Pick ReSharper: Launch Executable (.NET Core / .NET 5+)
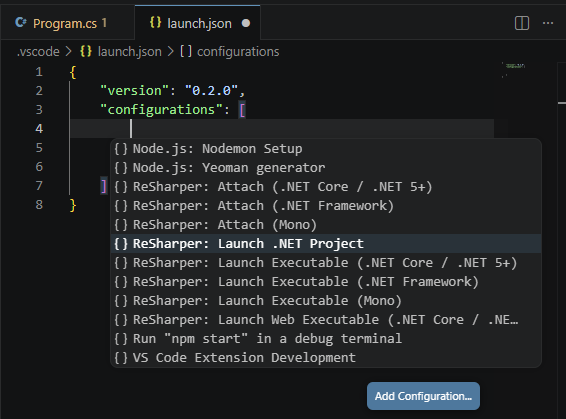Image resolution: width=566 pixels, height=419 pixels. click(x=326, y=263)
